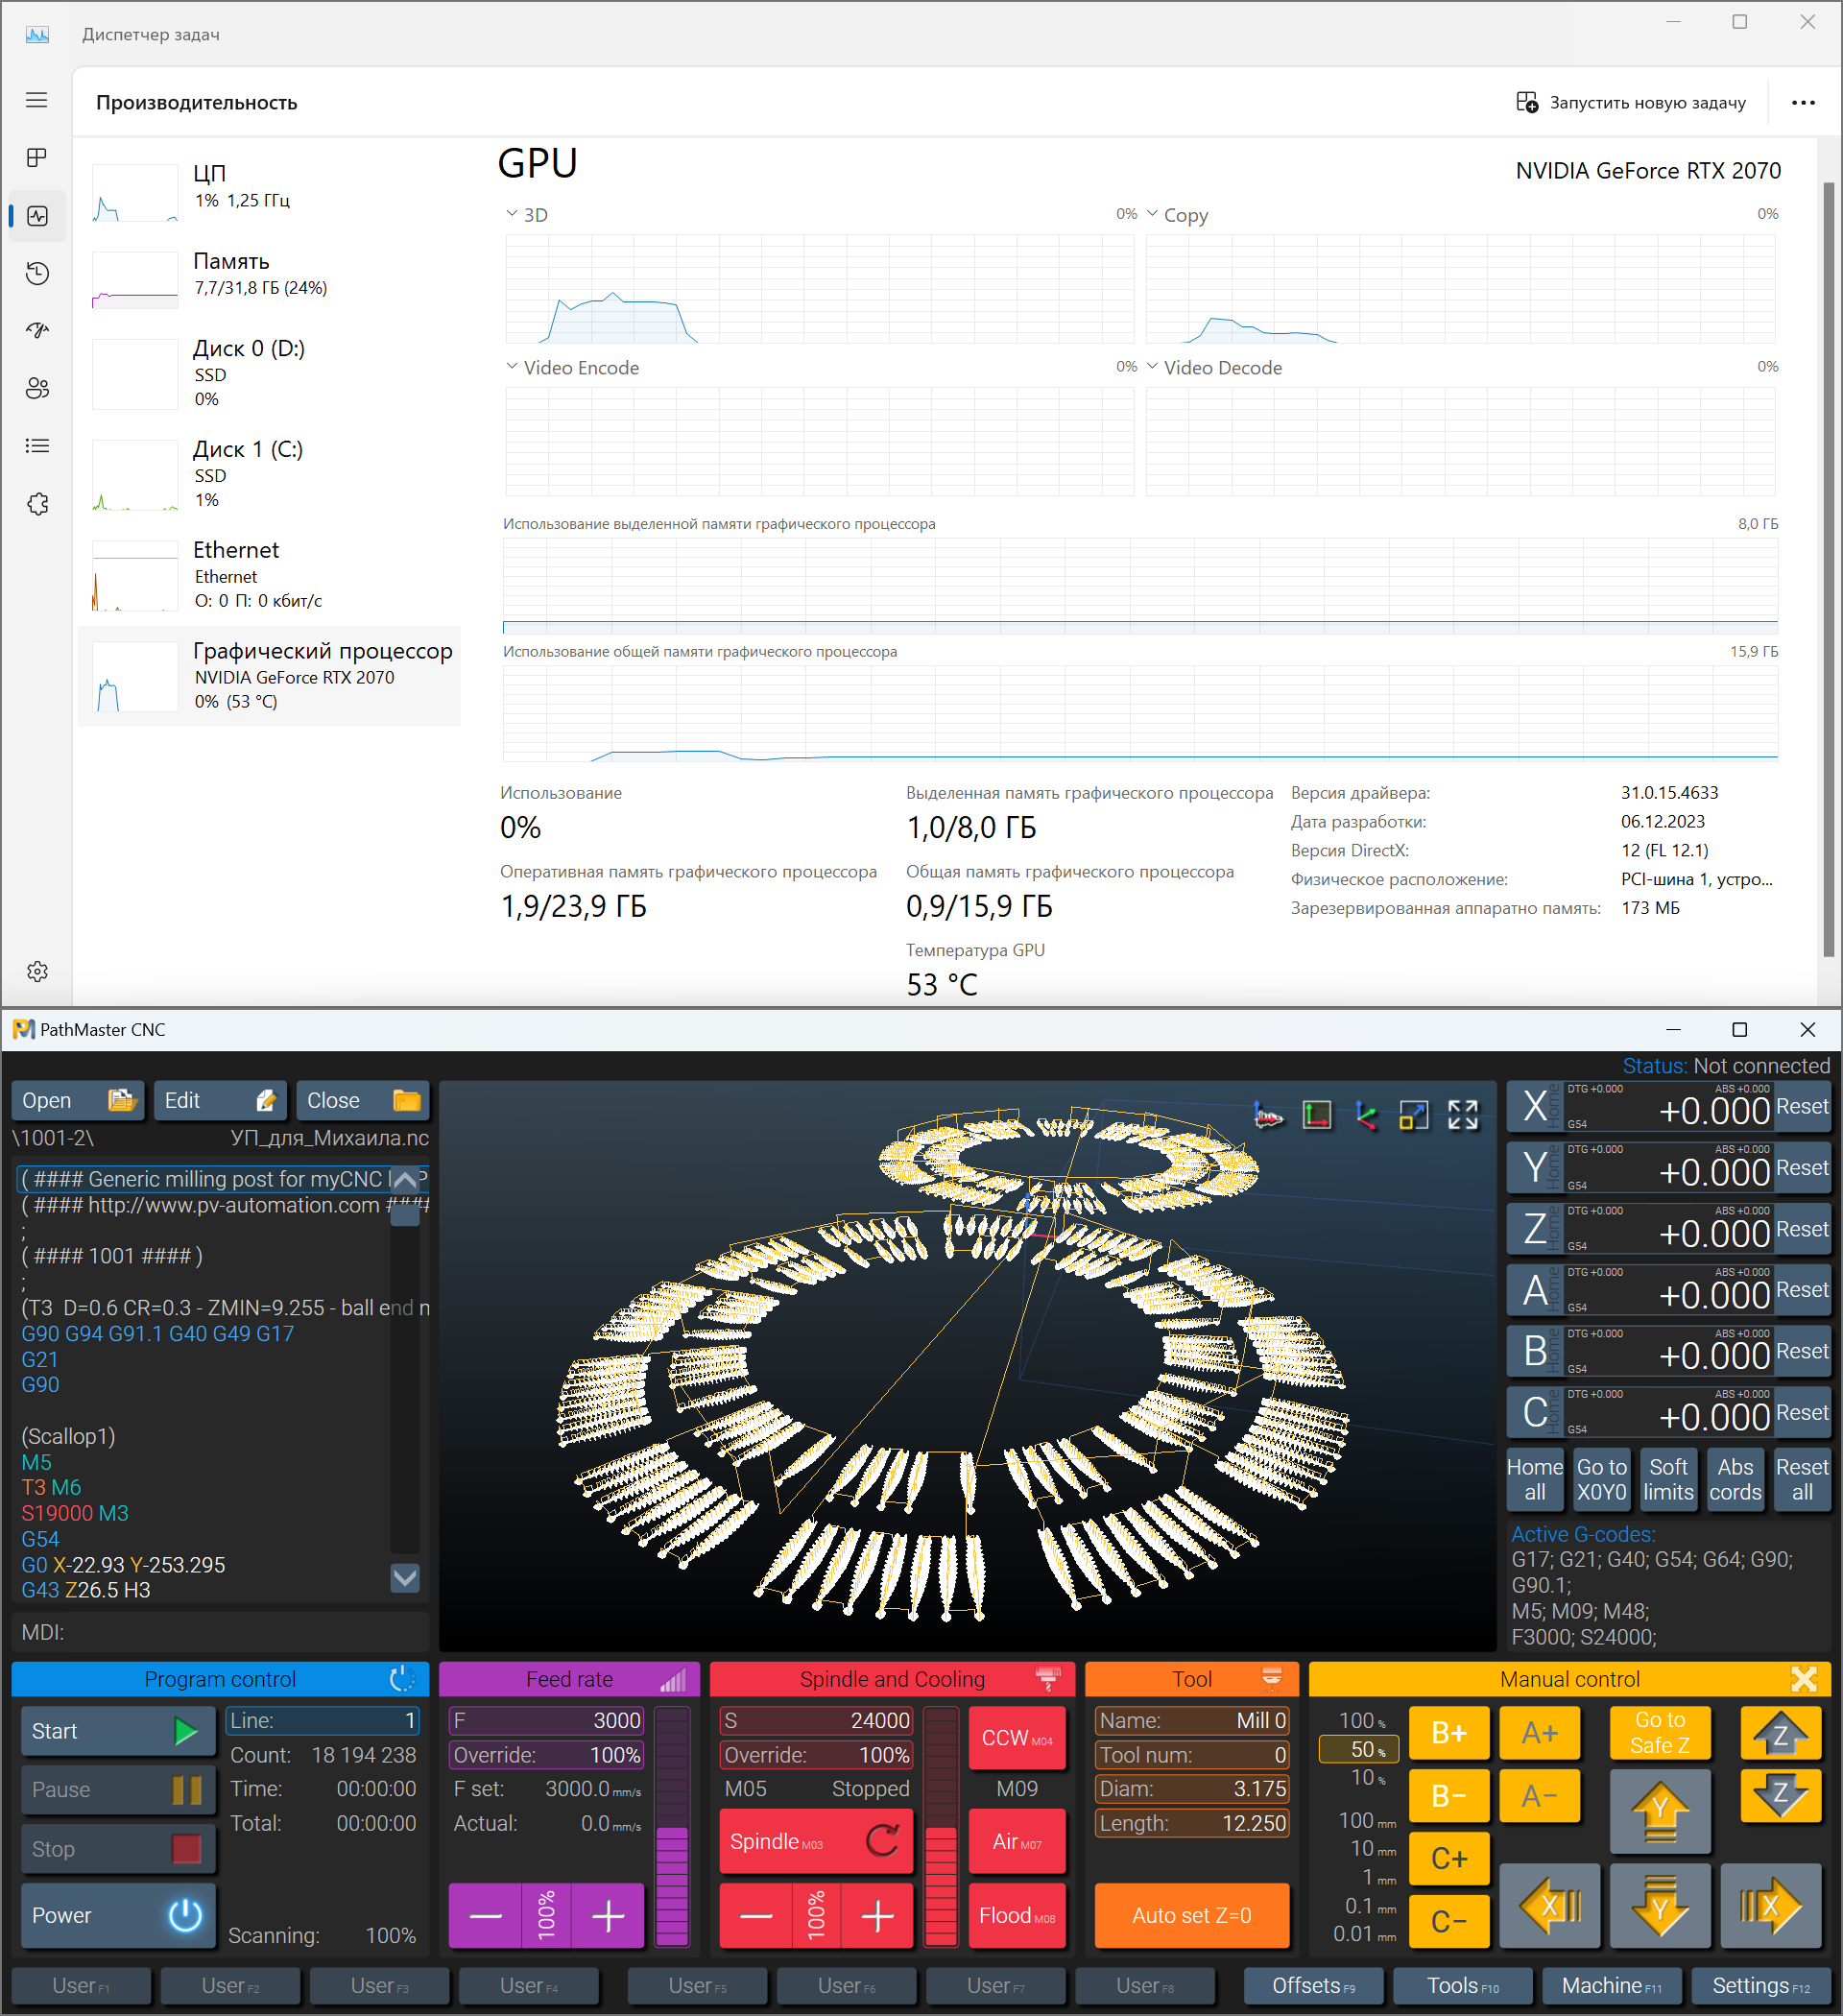Open the Video Decode engine dropdown
Image resolution: width=1843 pixels, height=2016 pixels.
click(x=1152, y=367)
